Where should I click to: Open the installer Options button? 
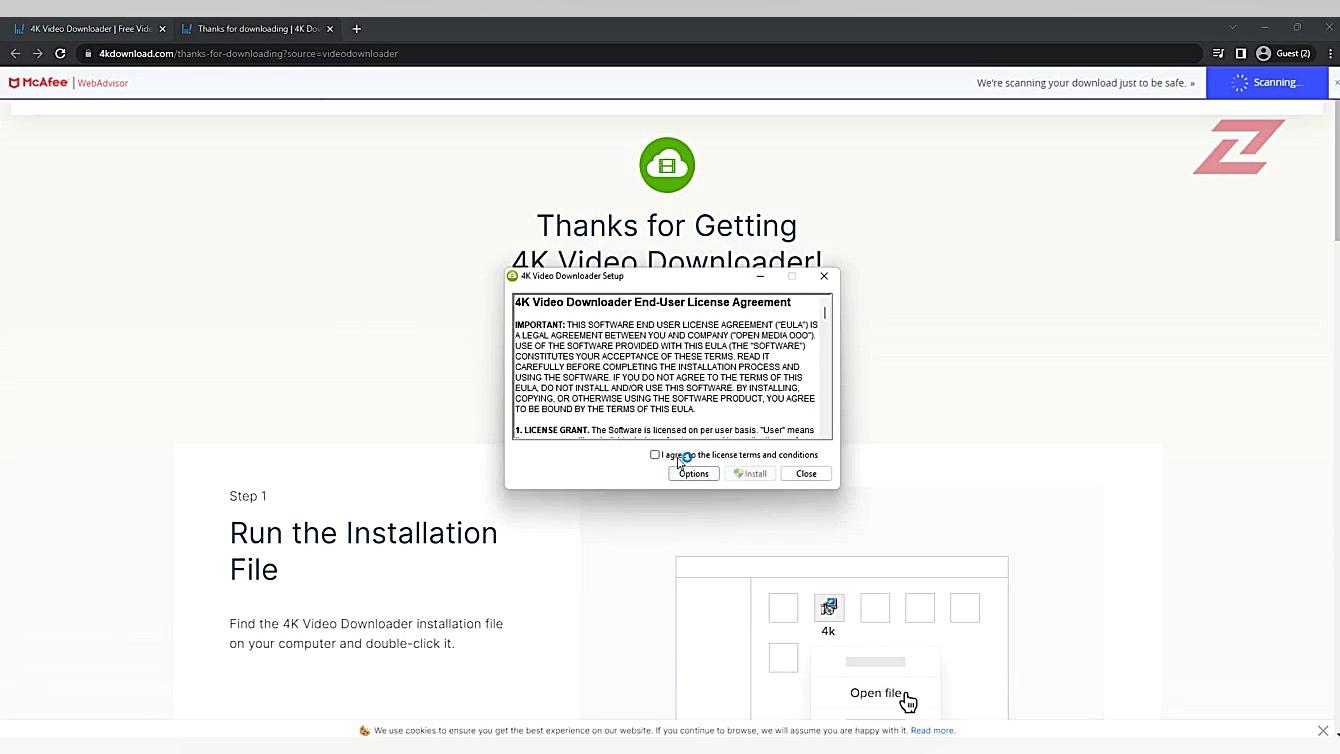694,474
